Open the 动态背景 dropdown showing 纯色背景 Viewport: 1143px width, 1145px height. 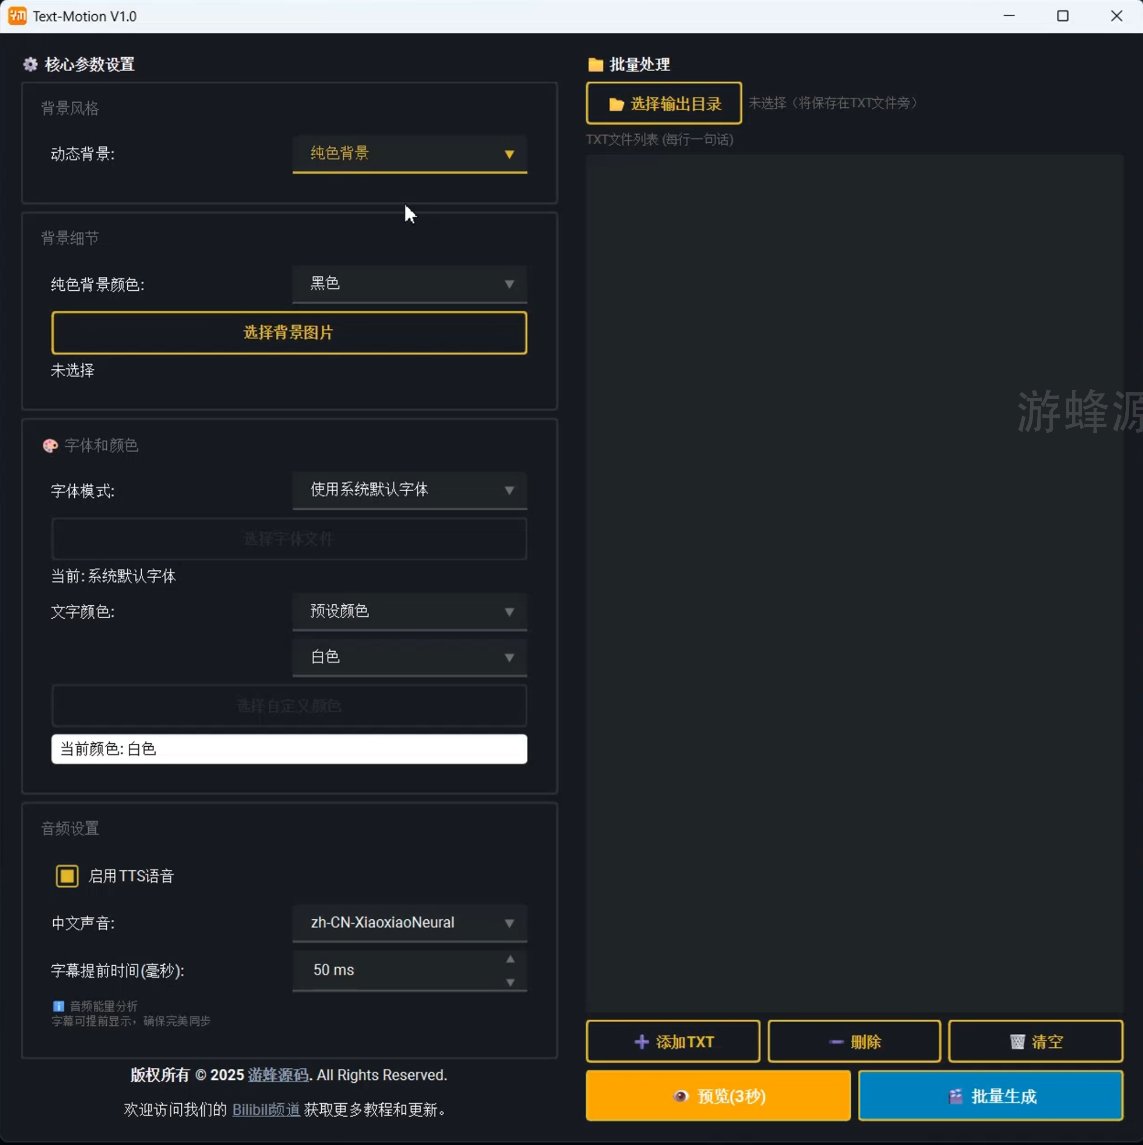click(410, 154)
